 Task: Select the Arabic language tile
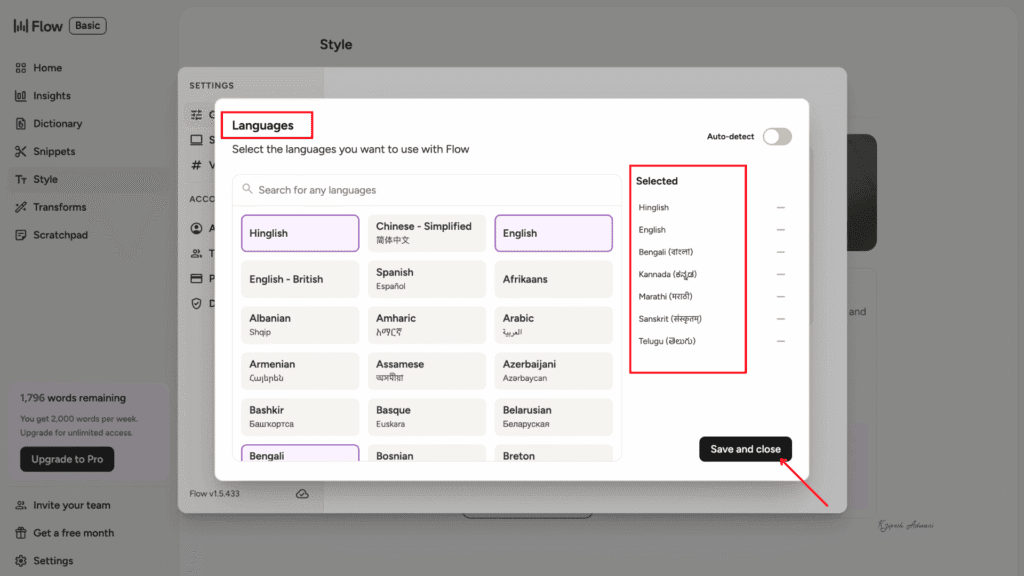[x=553, y=325]
